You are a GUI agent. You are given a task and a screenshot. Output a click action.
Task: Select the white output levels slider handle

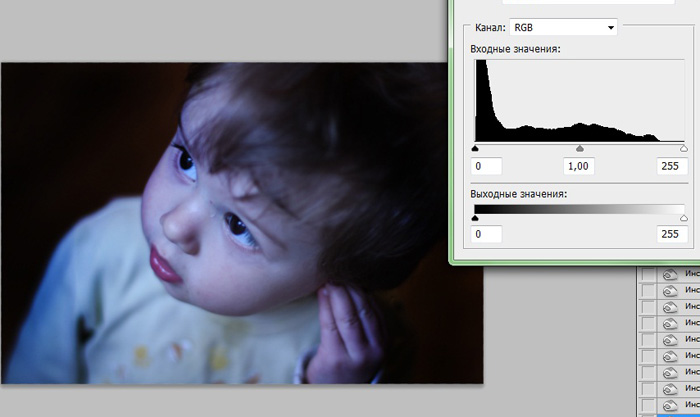pyautogui.click(x=683, y=217)
